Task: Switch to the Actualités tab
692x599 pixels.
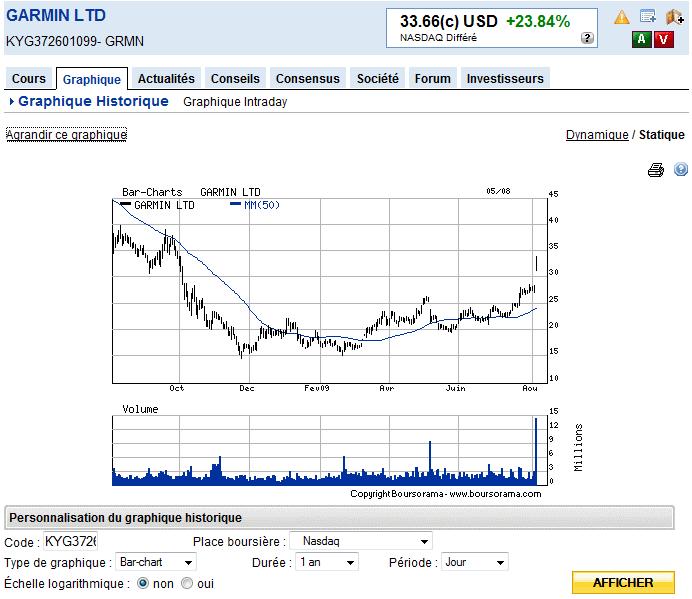Action: click(x=166, y=79)
